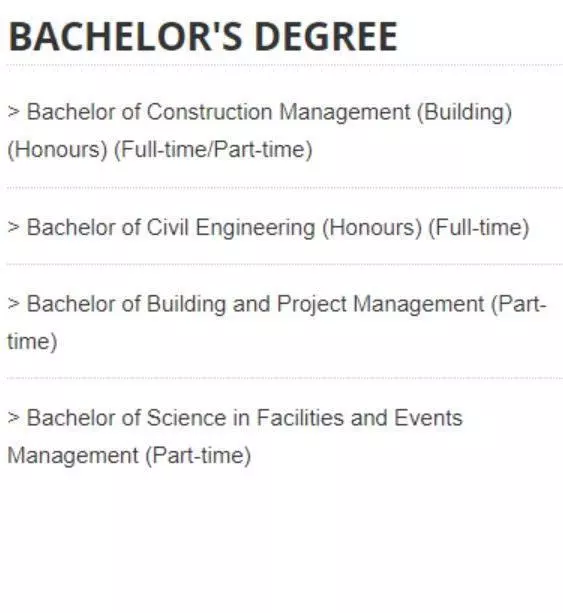The image size is (563, 613).
Task: Click the word "Events" in the Facilities entry
Action: 429,418
